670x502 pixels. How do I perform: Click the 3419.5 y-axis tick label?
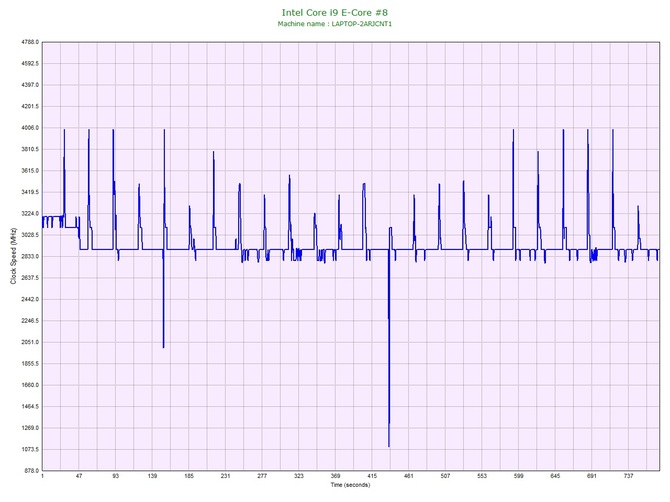(30, 192)
